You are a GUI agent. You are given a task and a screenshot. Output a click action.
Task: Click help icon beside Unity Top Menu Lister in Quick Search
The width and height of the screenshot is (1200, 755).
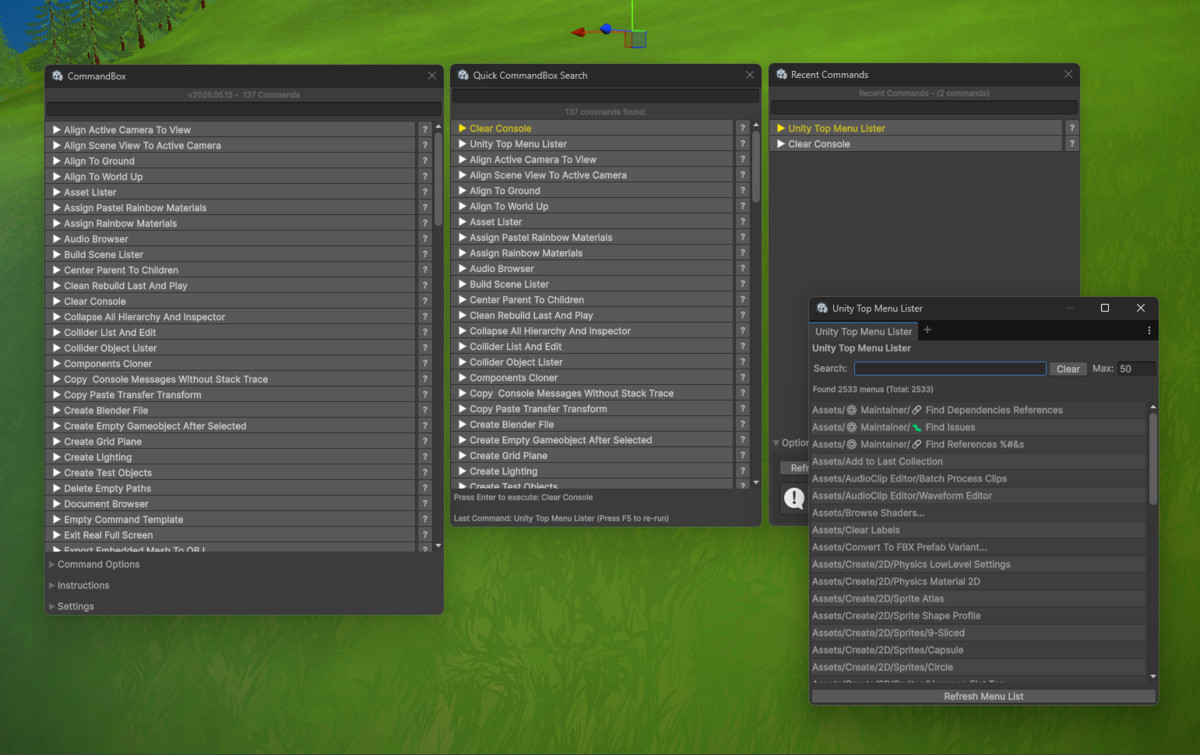pos(742,144)
